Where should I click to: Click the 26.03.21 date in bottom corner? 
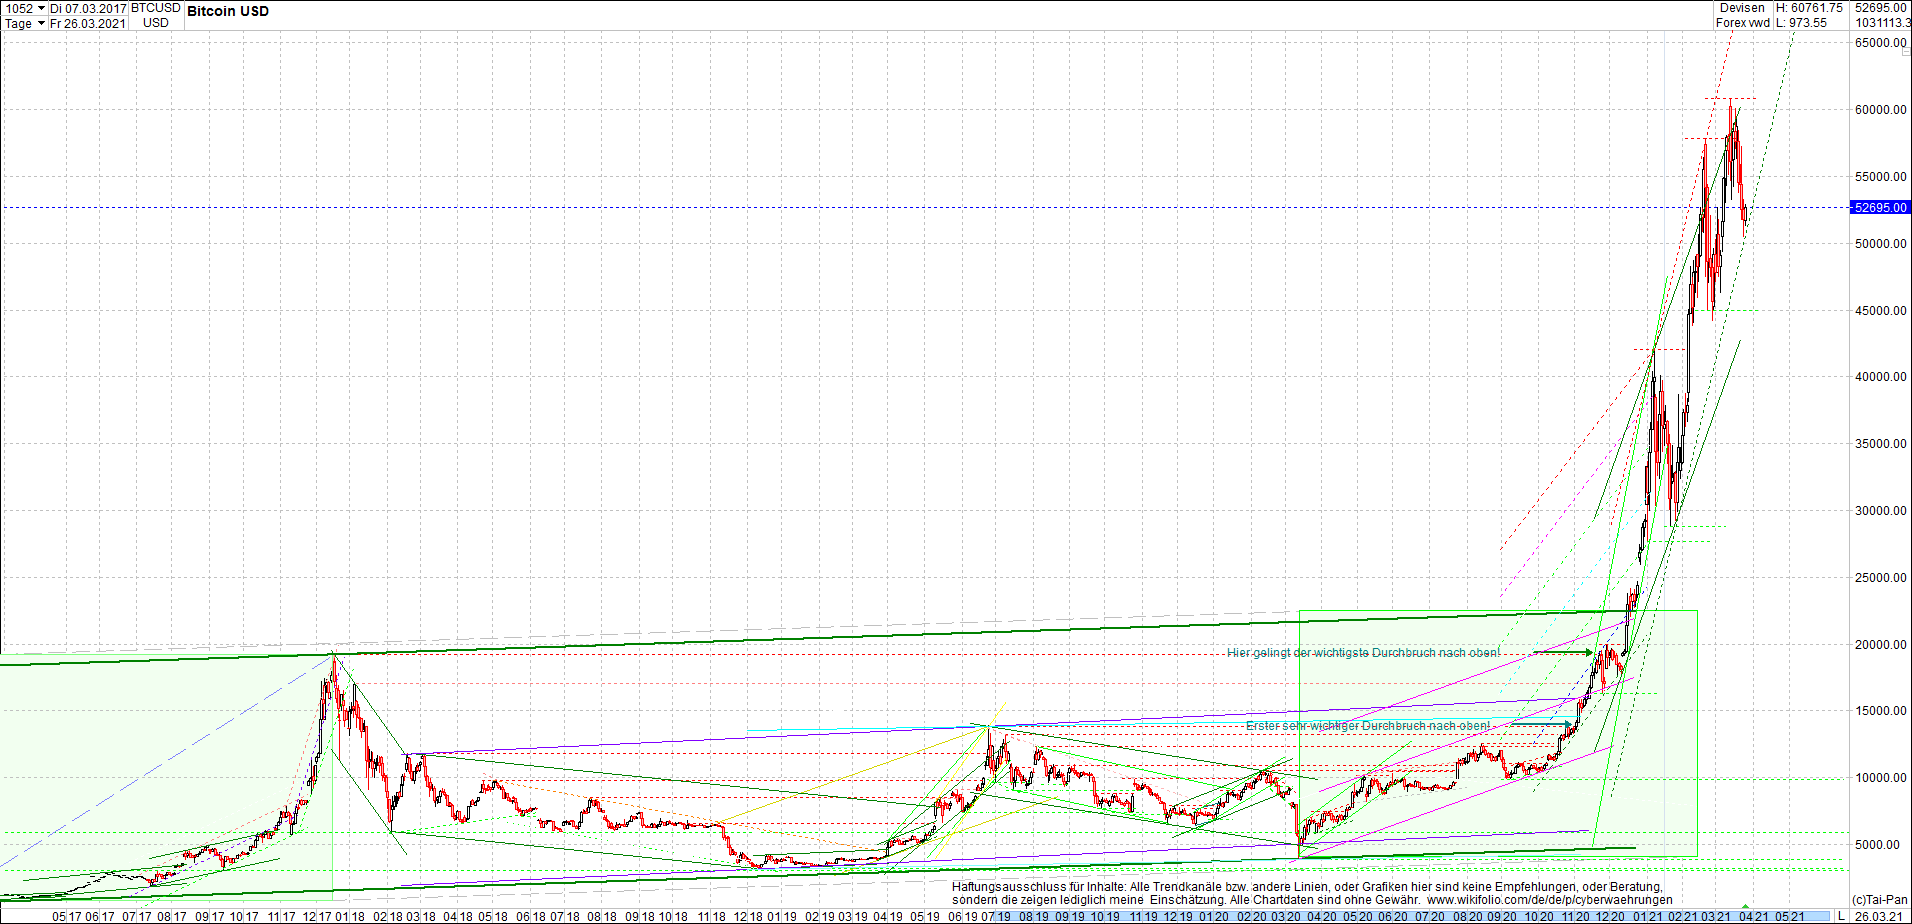coord(1880,916)
